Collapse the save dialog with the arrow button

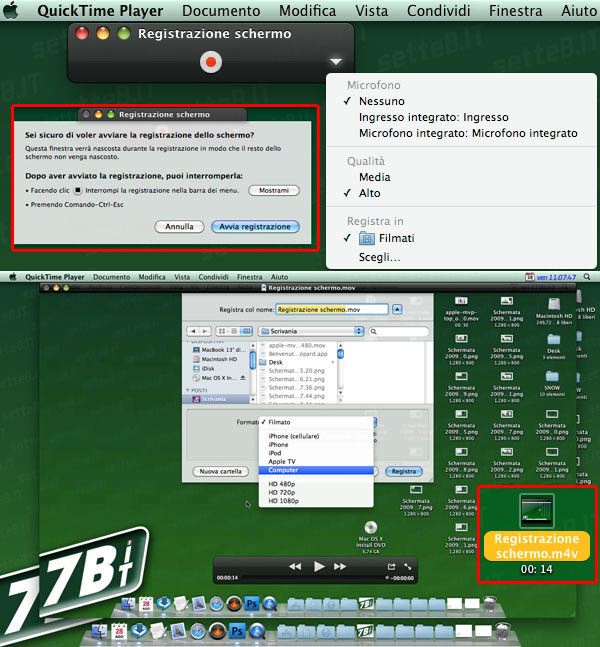point(399,310)
